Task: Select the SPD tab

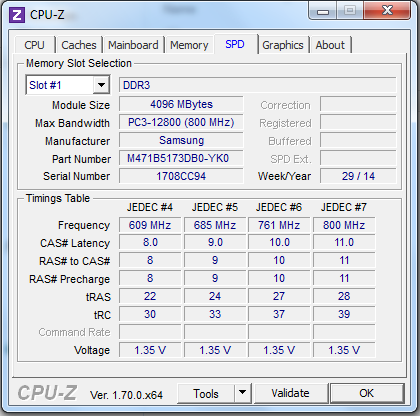Action: pyautogui.click(x=235, y=44)
